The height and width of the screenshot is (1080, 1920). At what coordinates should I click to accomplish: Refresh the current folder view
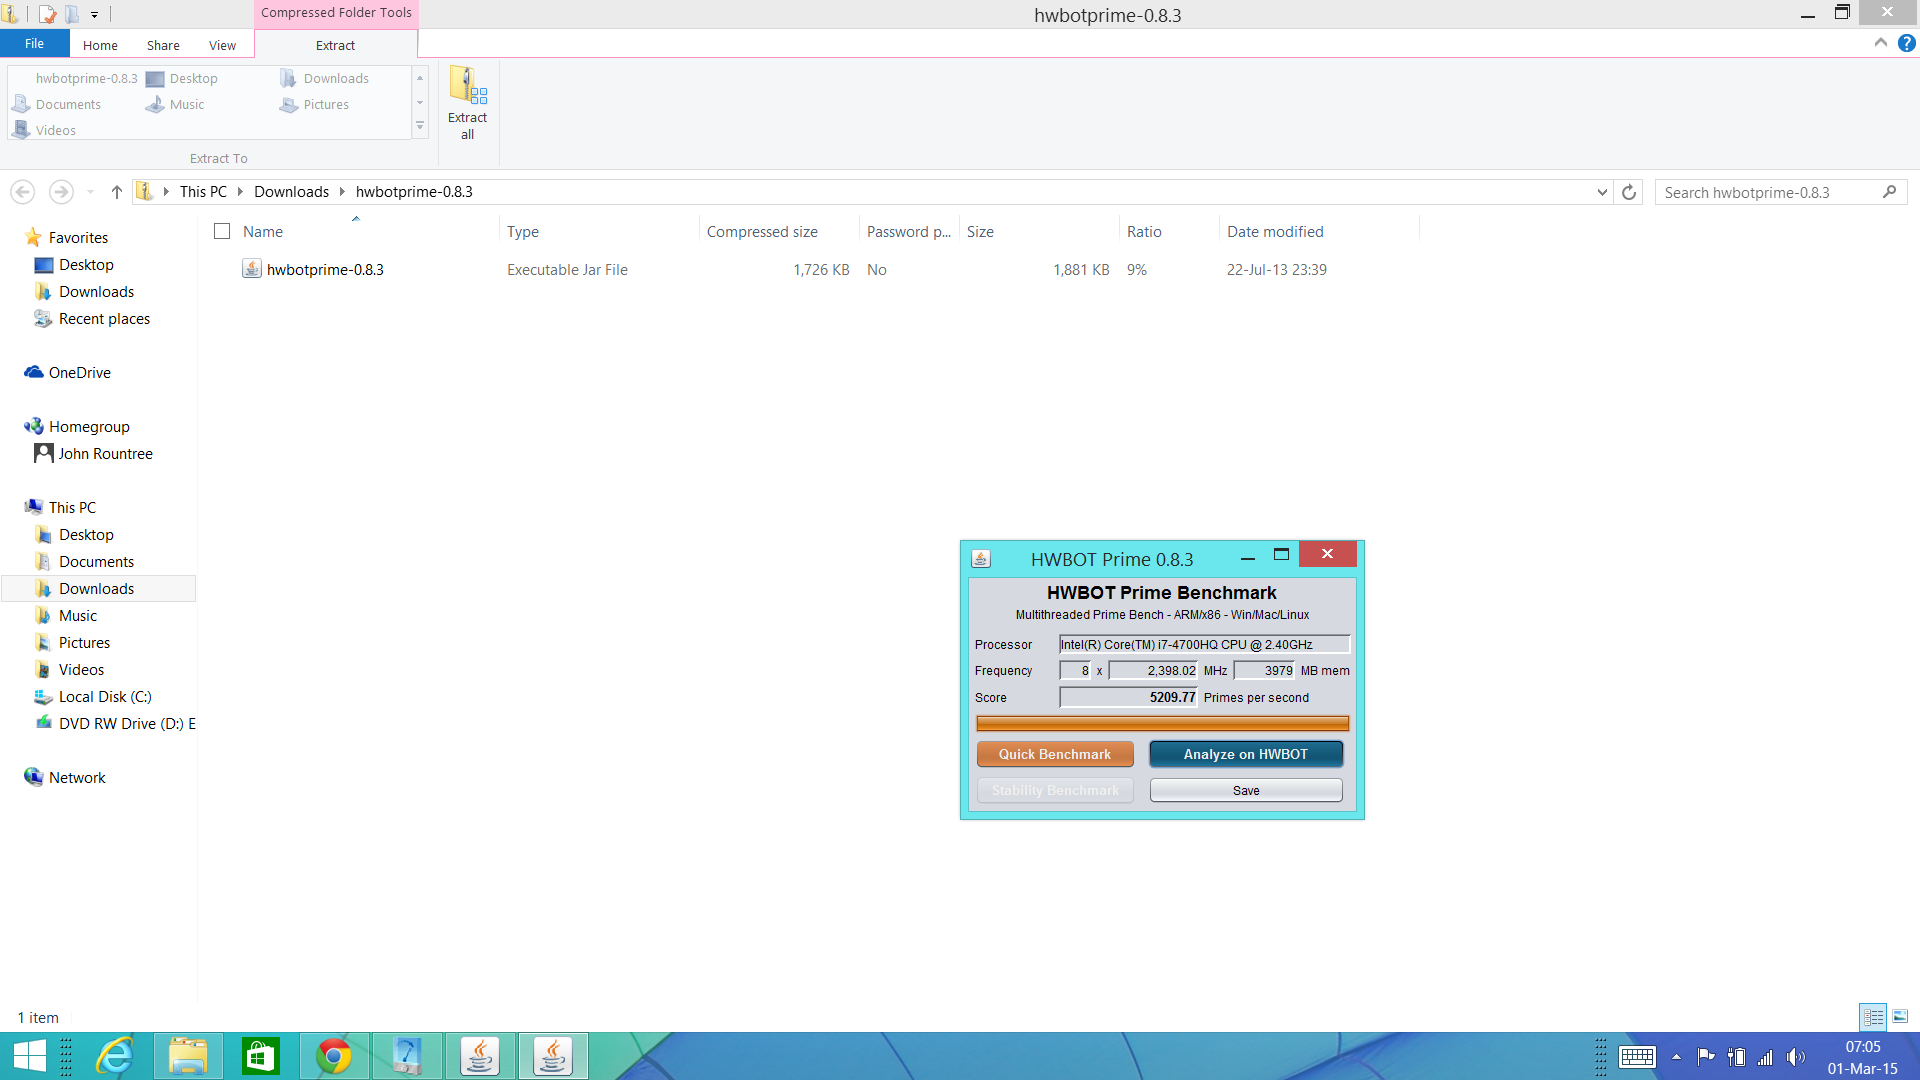coord(1629,192)
